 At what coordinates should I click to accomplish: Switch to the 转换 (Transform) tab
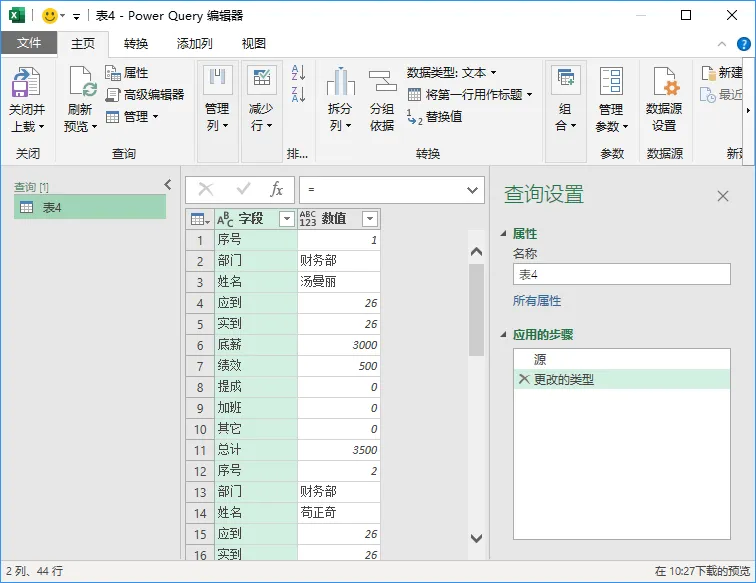tap(136, 44)
